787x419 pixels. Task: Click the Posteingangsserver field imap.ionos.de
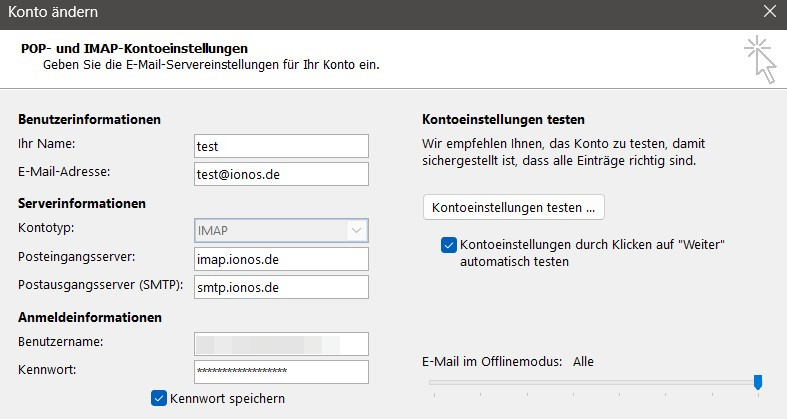[x=281, y=259]
